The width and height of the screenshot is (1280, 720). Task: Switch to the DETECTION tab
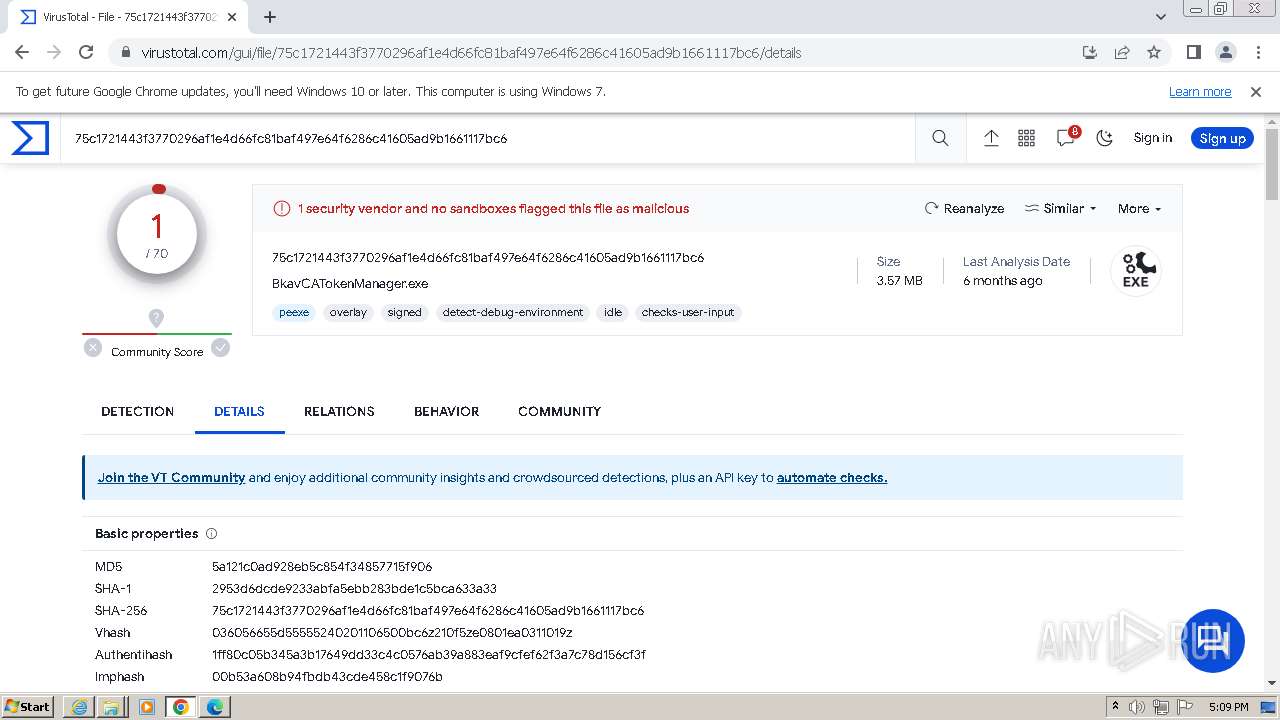[137, 411]
